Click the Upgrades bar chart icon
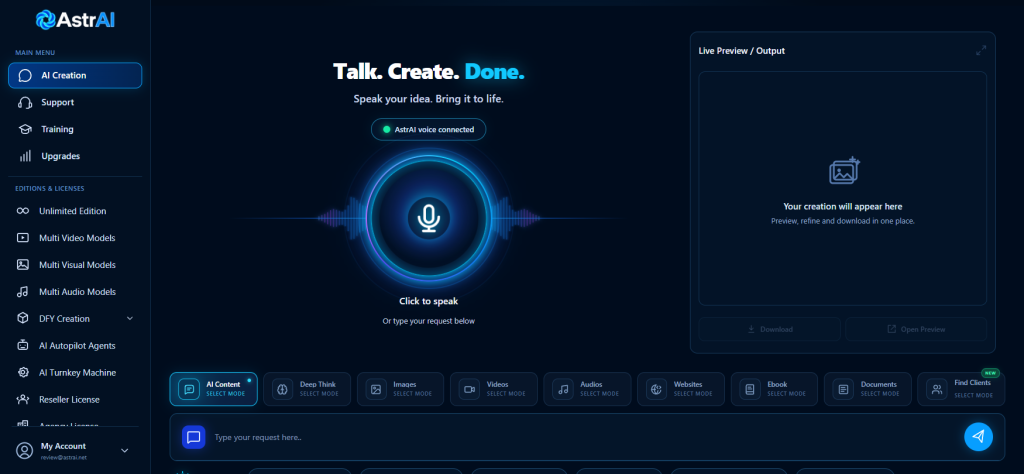Viewport: 1024px width, 474px height. tap(25, 156)
